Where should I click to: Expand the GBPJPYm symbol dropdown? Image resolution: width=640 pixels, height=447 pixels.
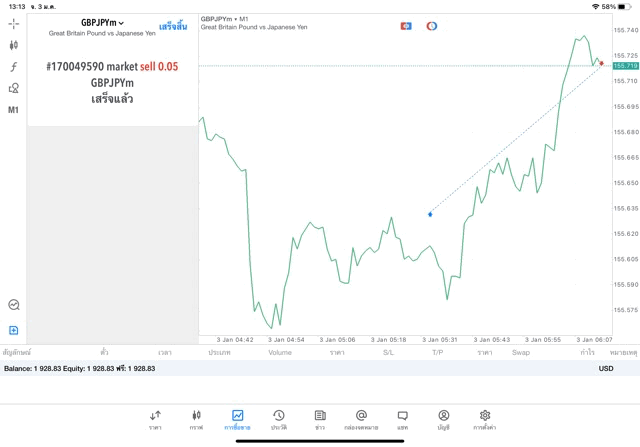[103, 22]
